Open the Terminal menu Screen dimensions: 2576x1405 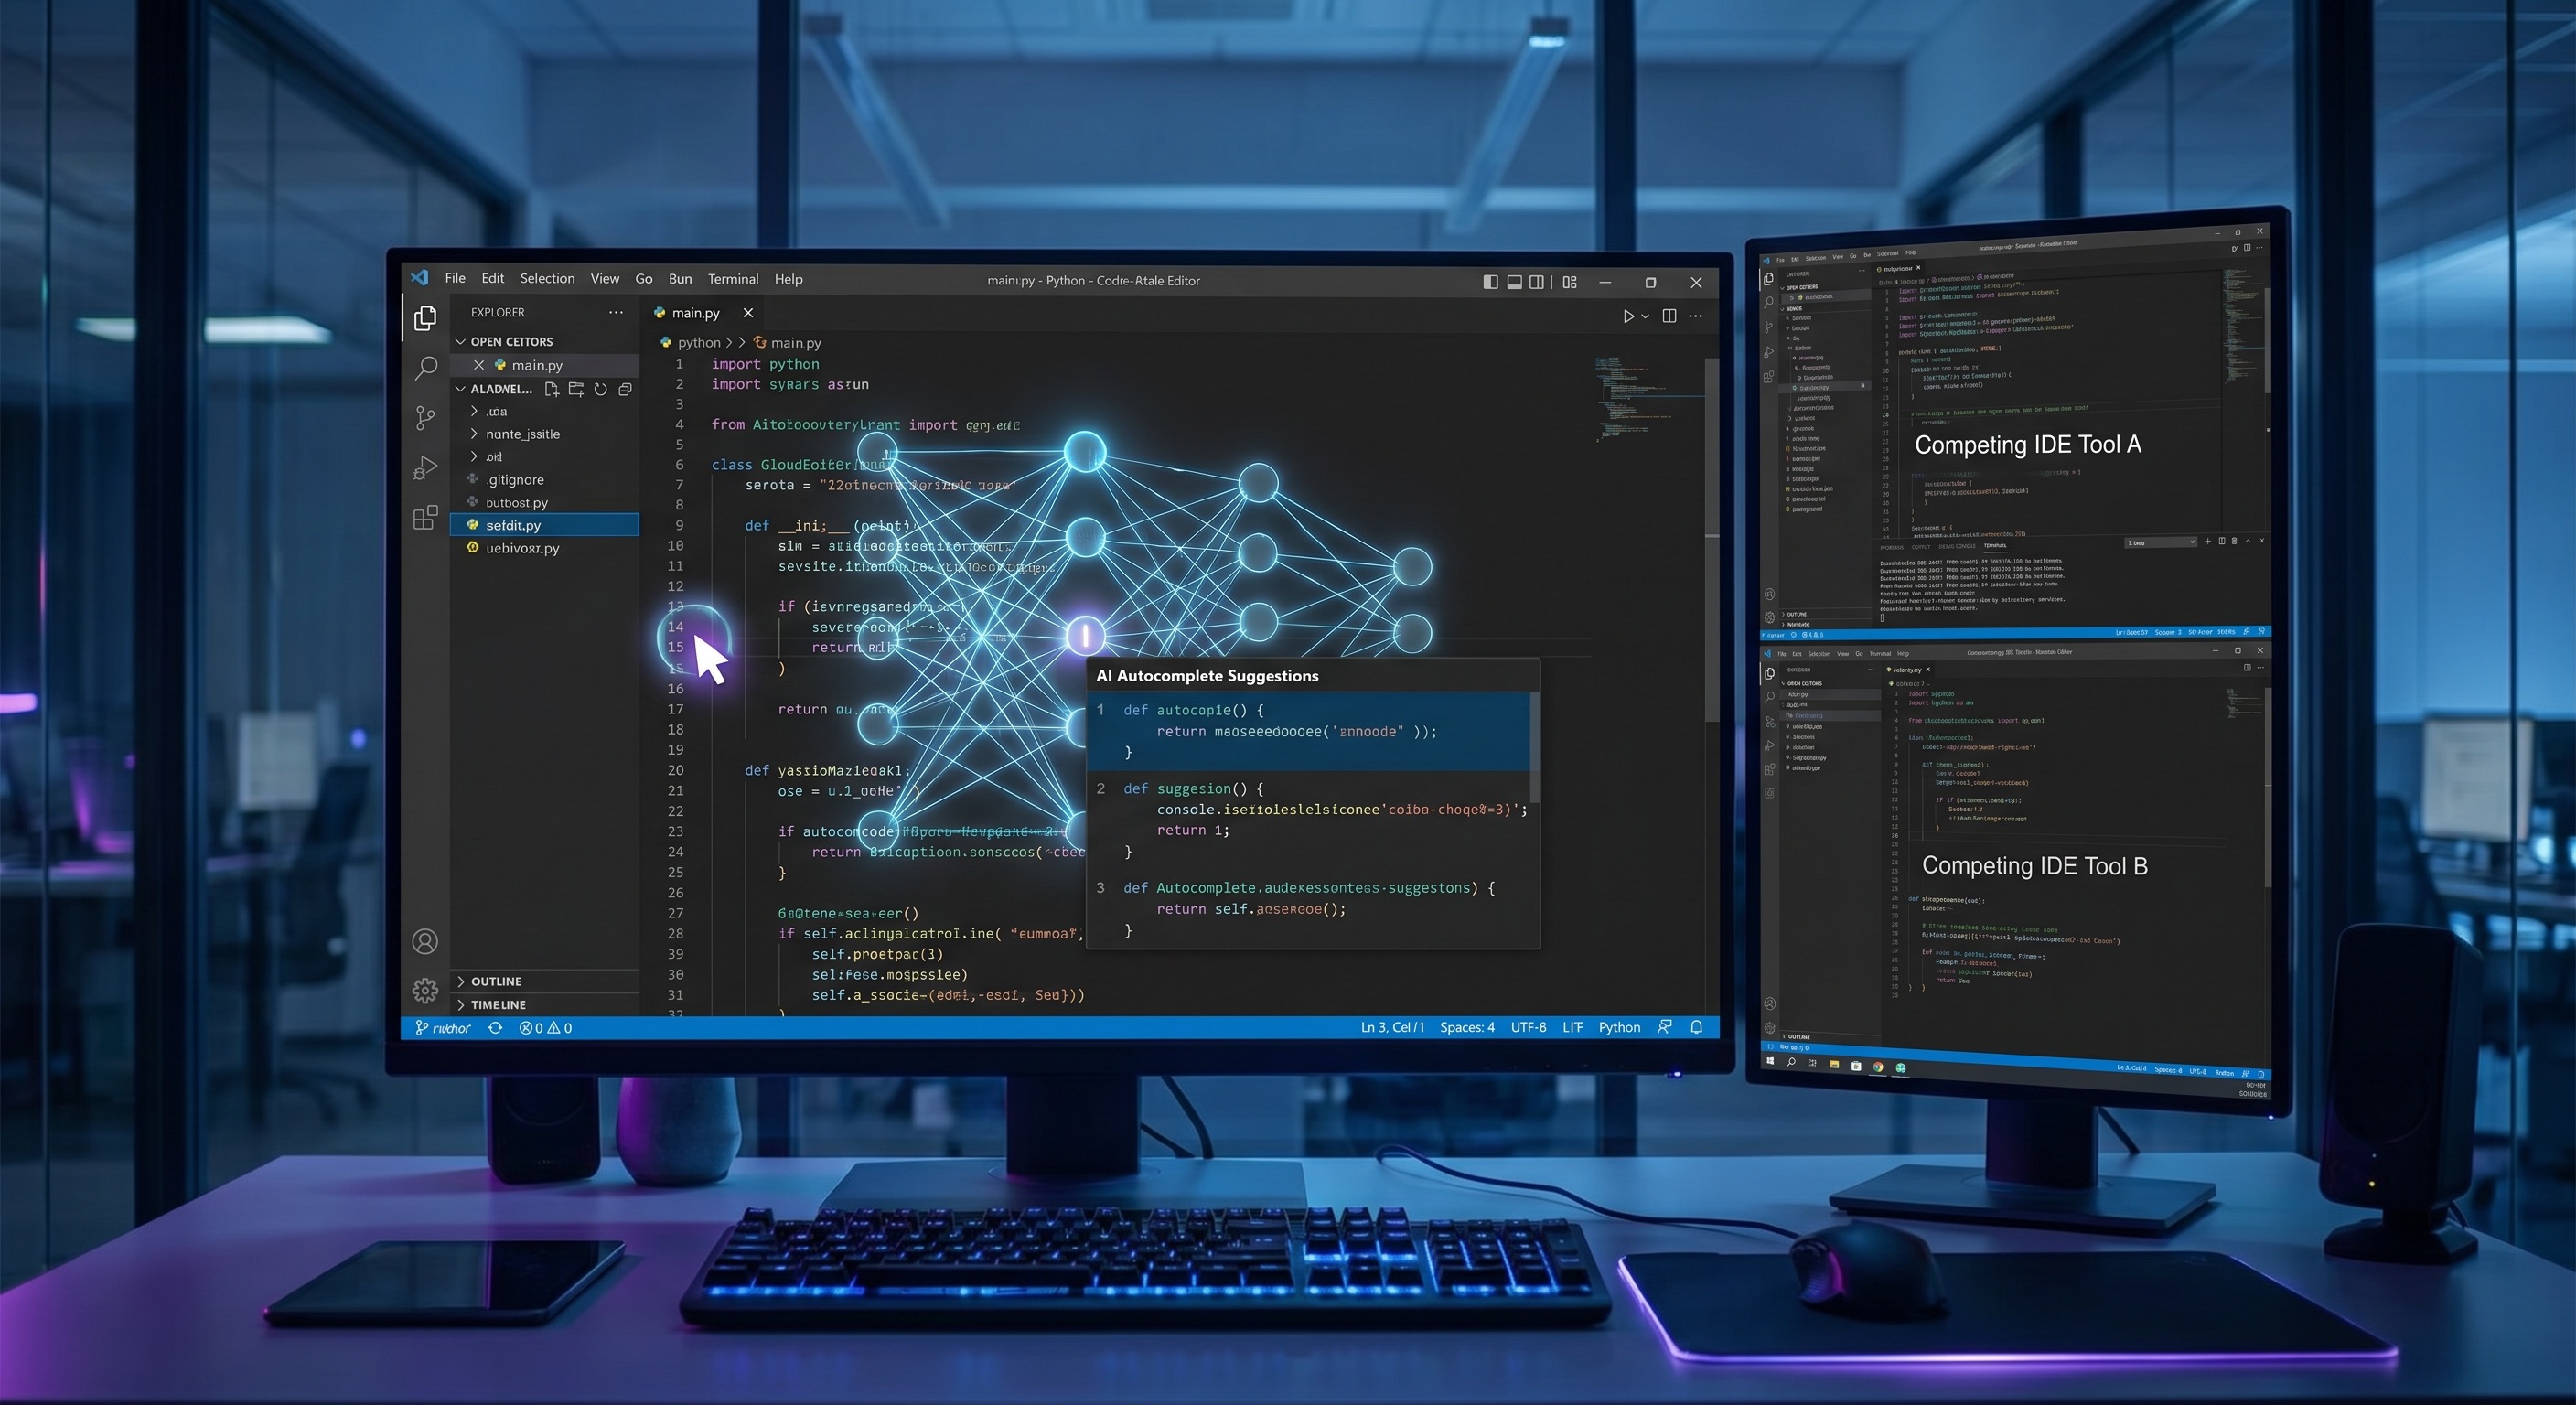coord(733,279)
